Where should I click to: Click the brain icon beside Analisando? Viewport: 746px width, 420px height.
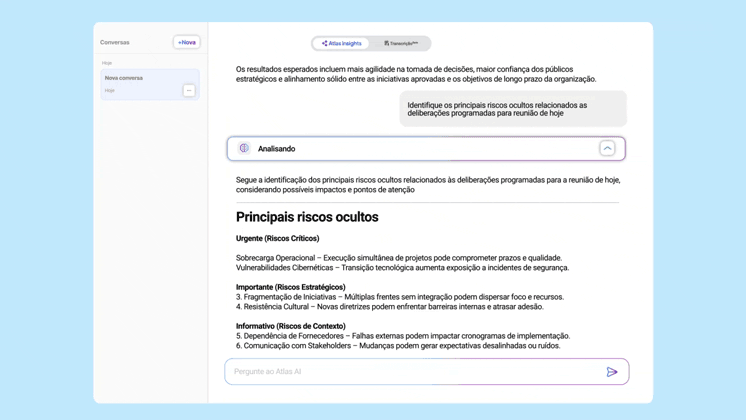244,148
